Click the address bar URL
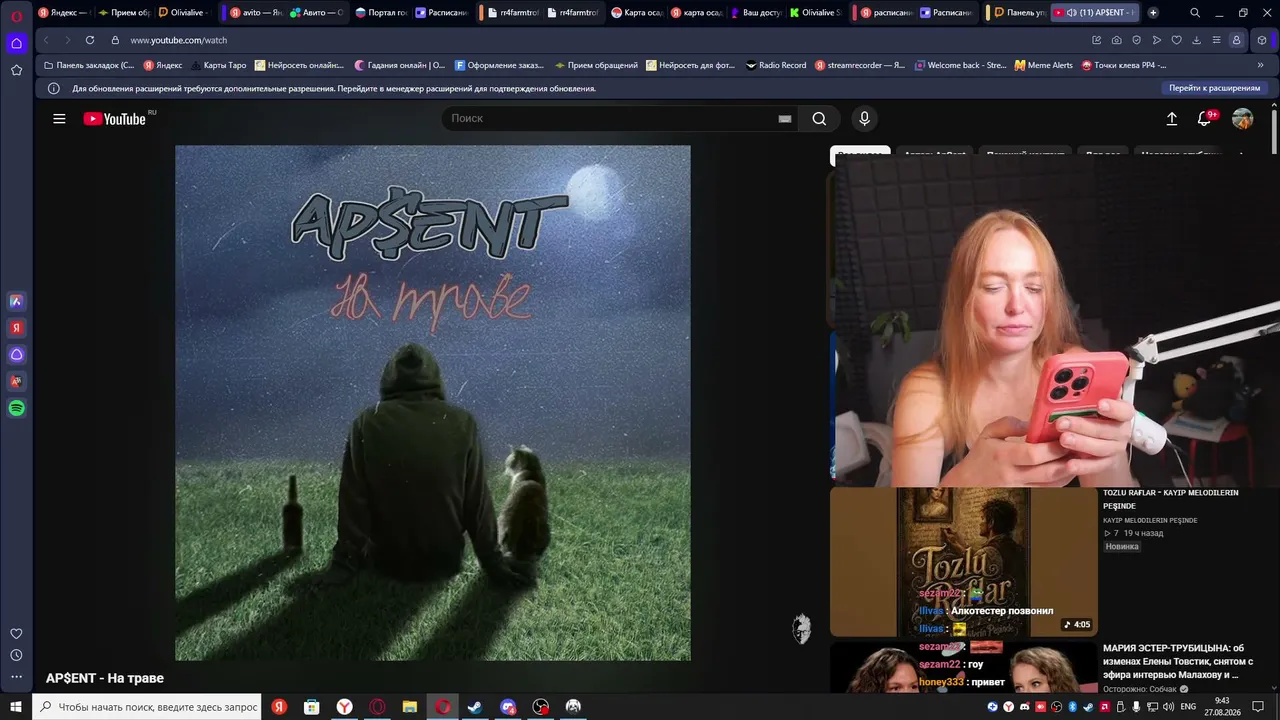The height and width of the screenshot is (720, 1280). [x=179, y=40]
